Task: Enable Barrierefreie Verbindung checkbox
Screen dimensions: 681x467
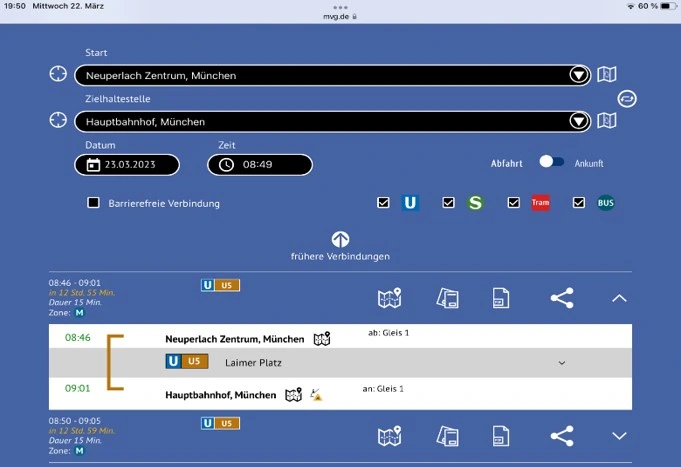Action: point(94,203)
